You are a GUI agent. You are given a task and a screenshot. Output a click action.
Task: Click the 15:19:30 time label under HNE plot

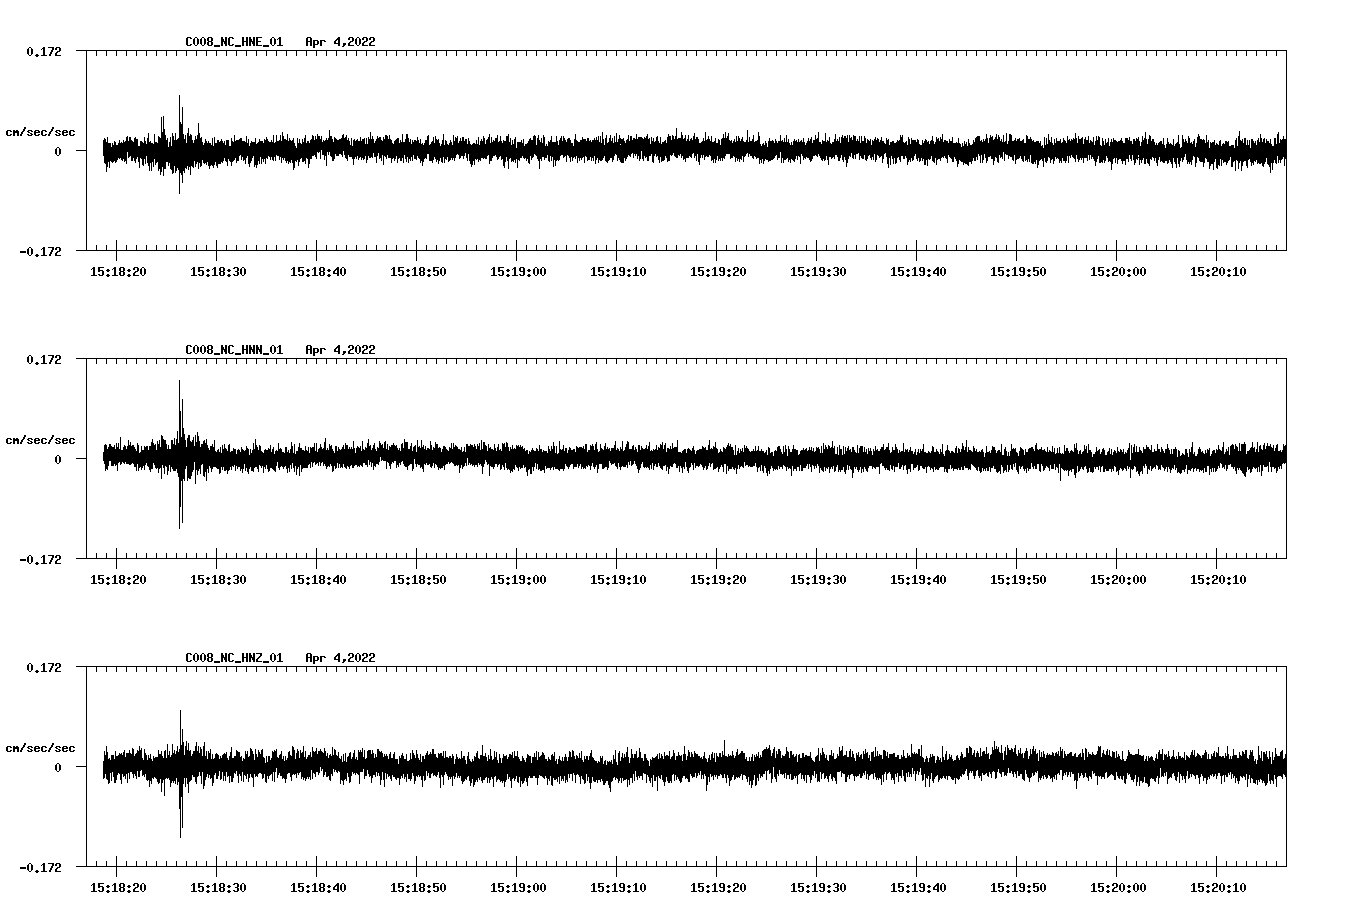818,272
